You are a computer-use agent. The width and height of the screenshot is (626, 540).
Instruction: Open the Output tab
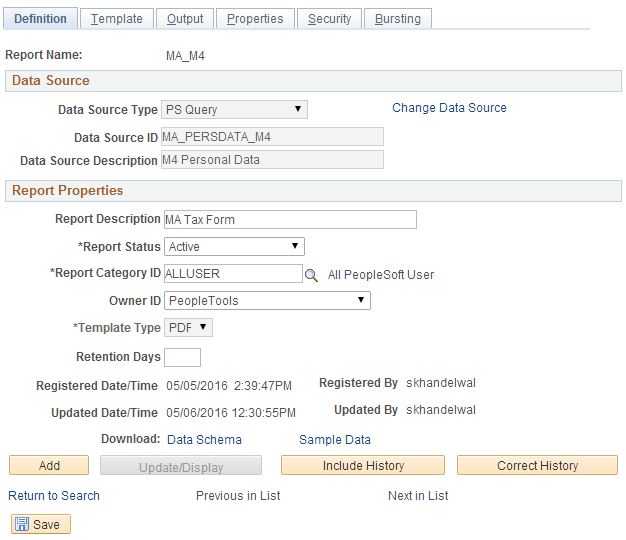click(185, 19)
